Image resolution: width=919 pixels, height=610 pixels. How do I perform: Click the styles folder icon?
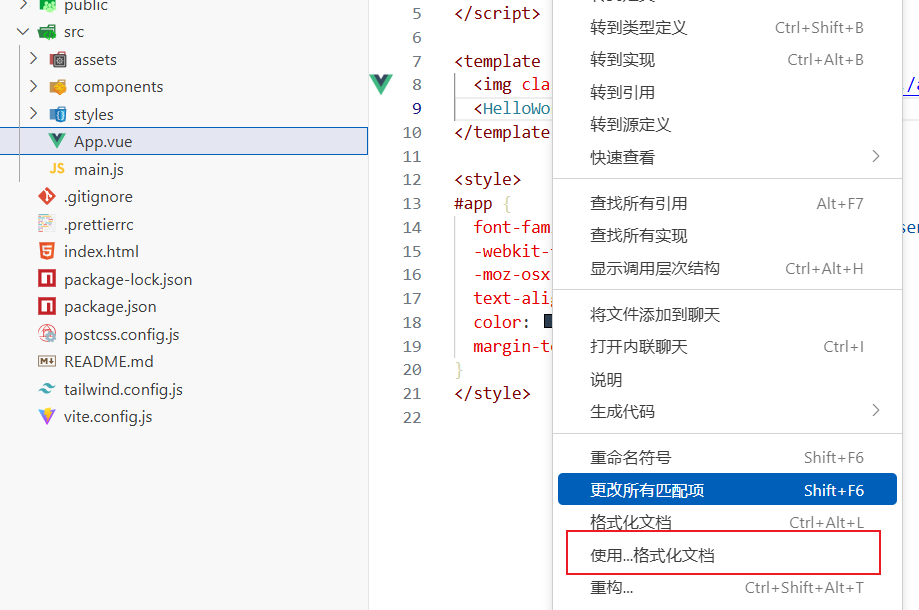click(58, 114)
